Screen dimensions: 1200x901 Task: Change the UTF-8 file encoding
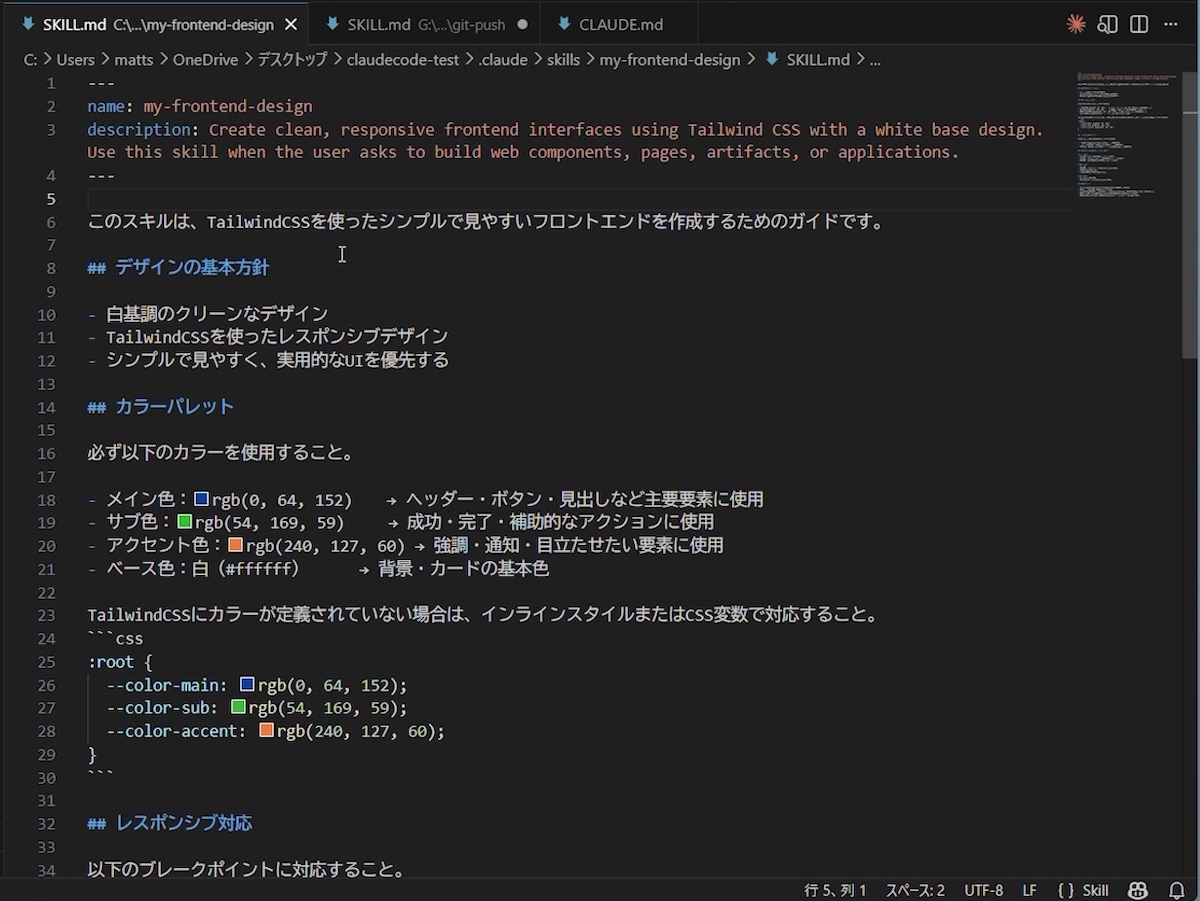tap(983, 890)
